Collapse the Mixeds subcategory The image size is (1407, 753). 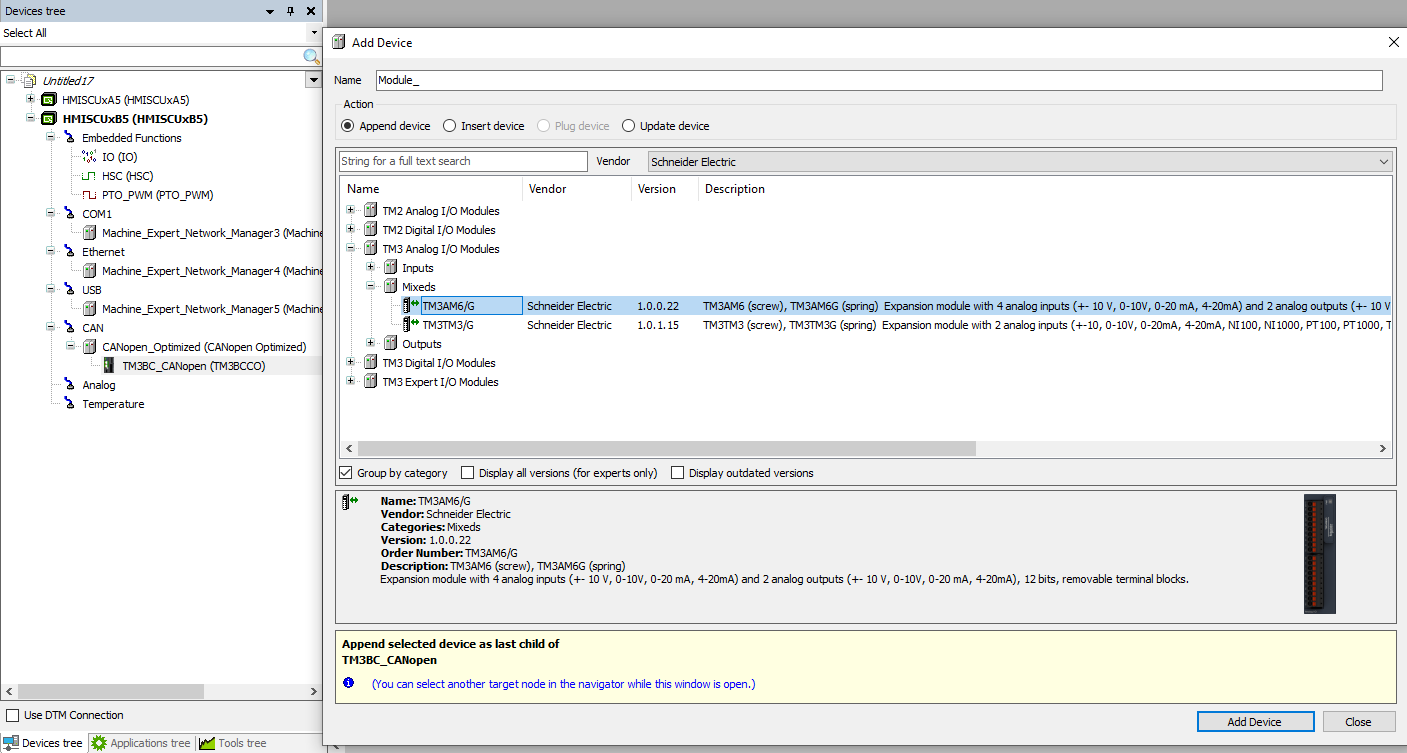coord(371,287)
